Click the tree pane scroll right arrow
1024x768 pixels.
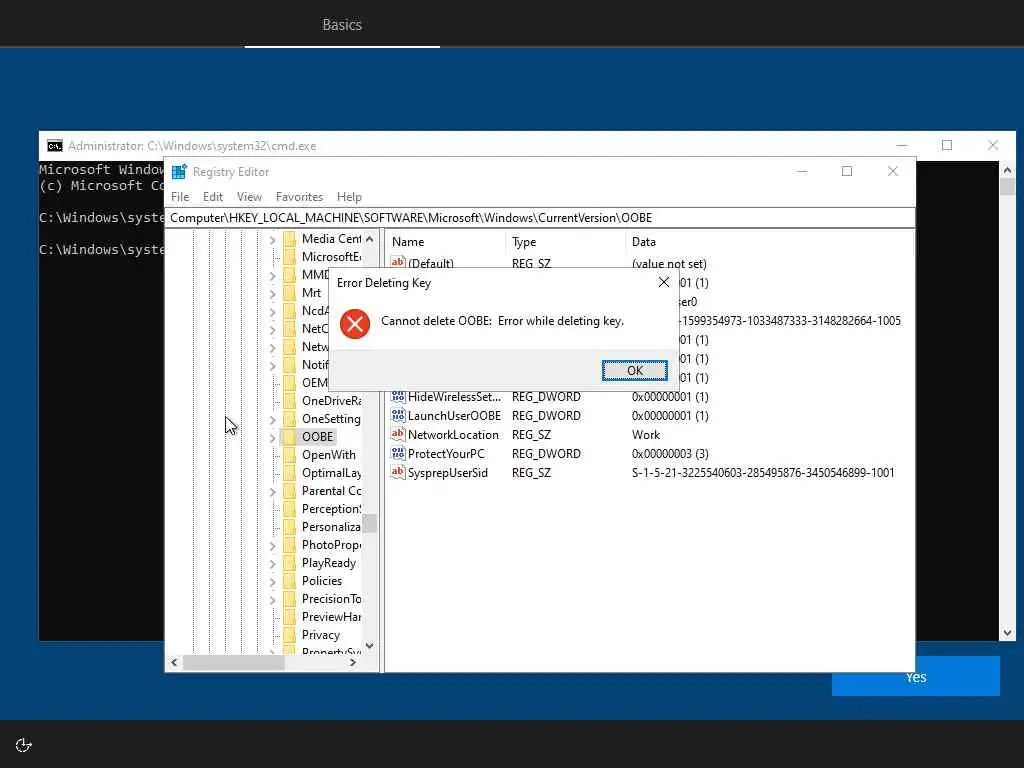pyautogui.click(x=353, y=662)
